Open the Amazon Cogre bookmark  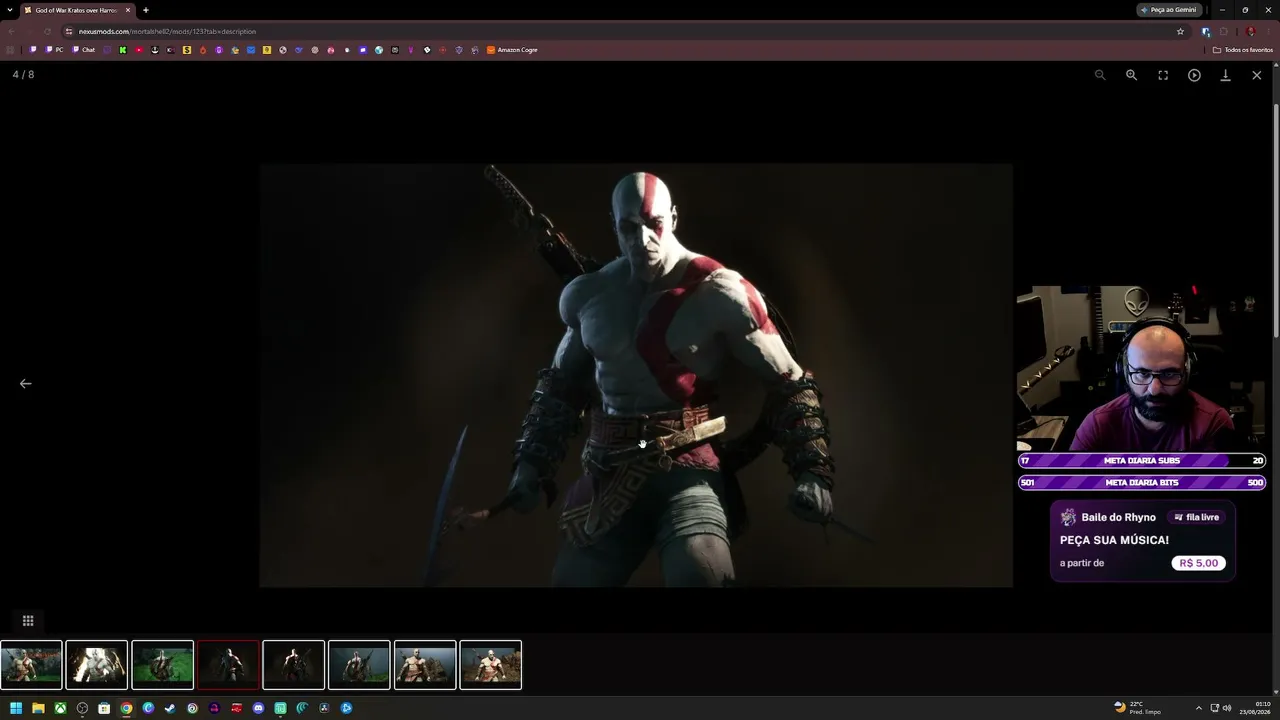click(512, 50)
